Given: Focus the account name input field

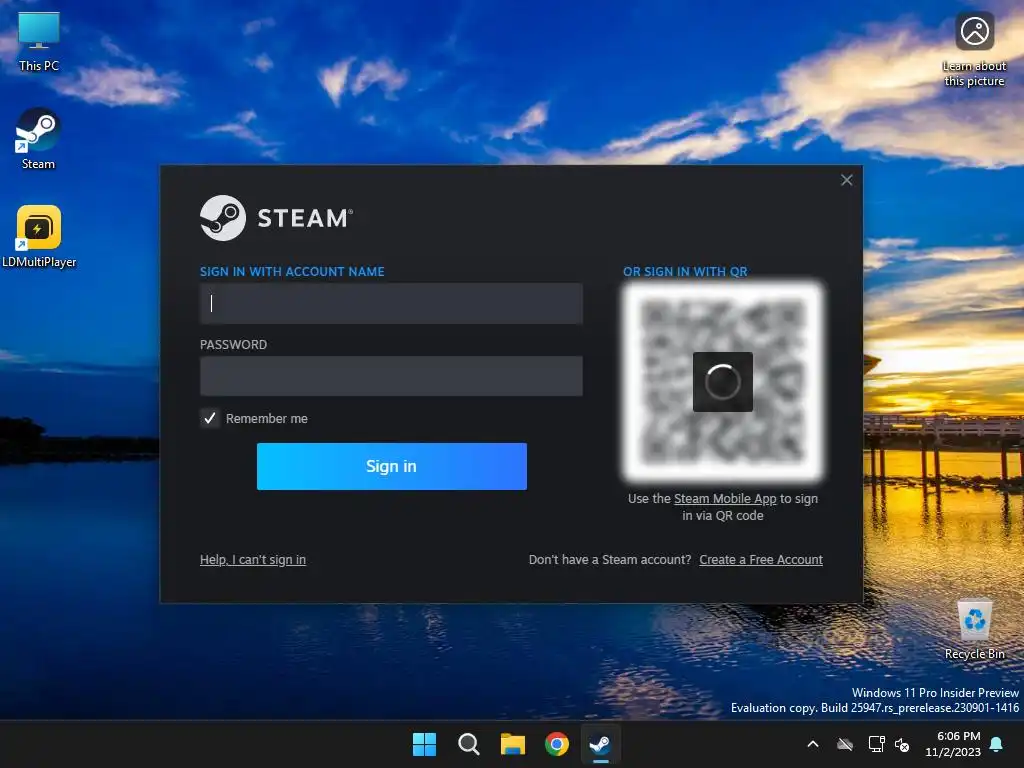Looking at the screenshot, I should point(391,303).
